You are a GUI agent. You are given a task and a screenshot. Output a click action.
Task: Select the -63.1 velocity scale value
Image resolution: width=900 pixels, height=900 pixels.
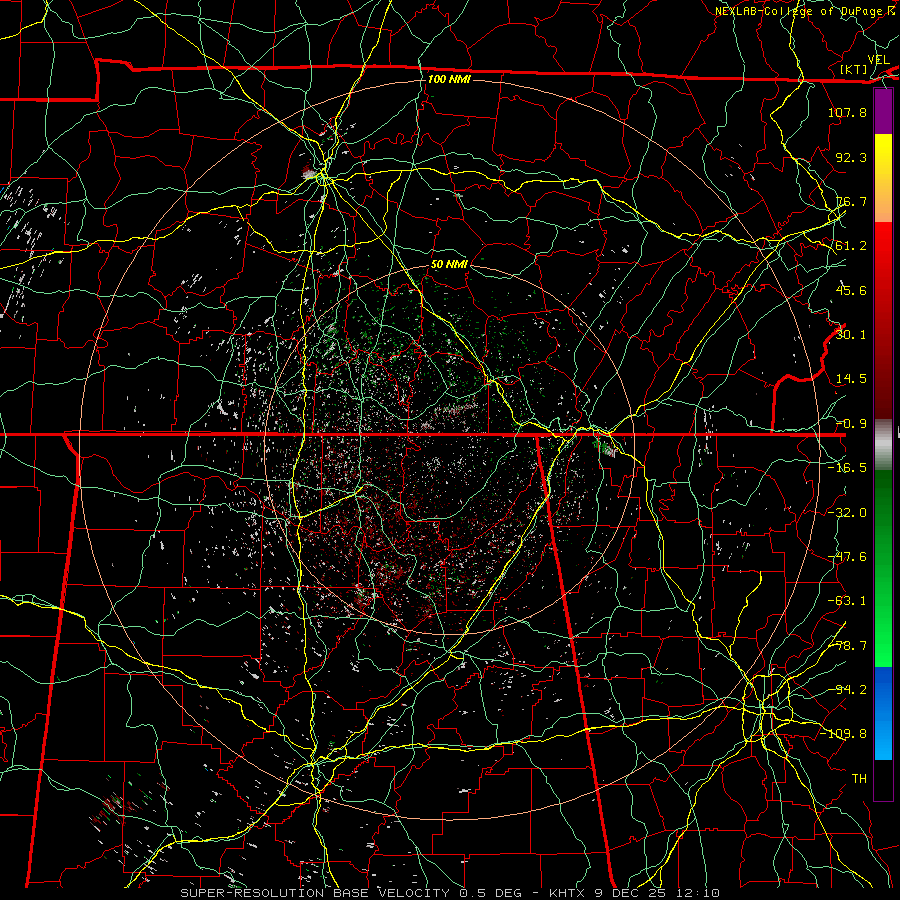pos(847,601)
